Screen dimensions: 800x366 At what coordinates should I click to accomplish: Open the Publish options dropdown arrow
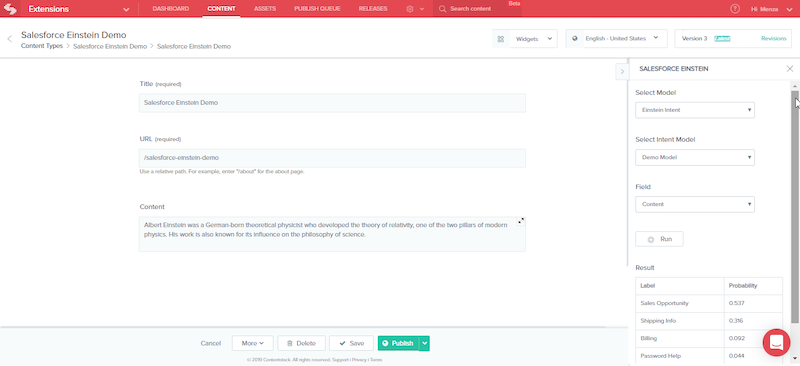coord(424,343)
